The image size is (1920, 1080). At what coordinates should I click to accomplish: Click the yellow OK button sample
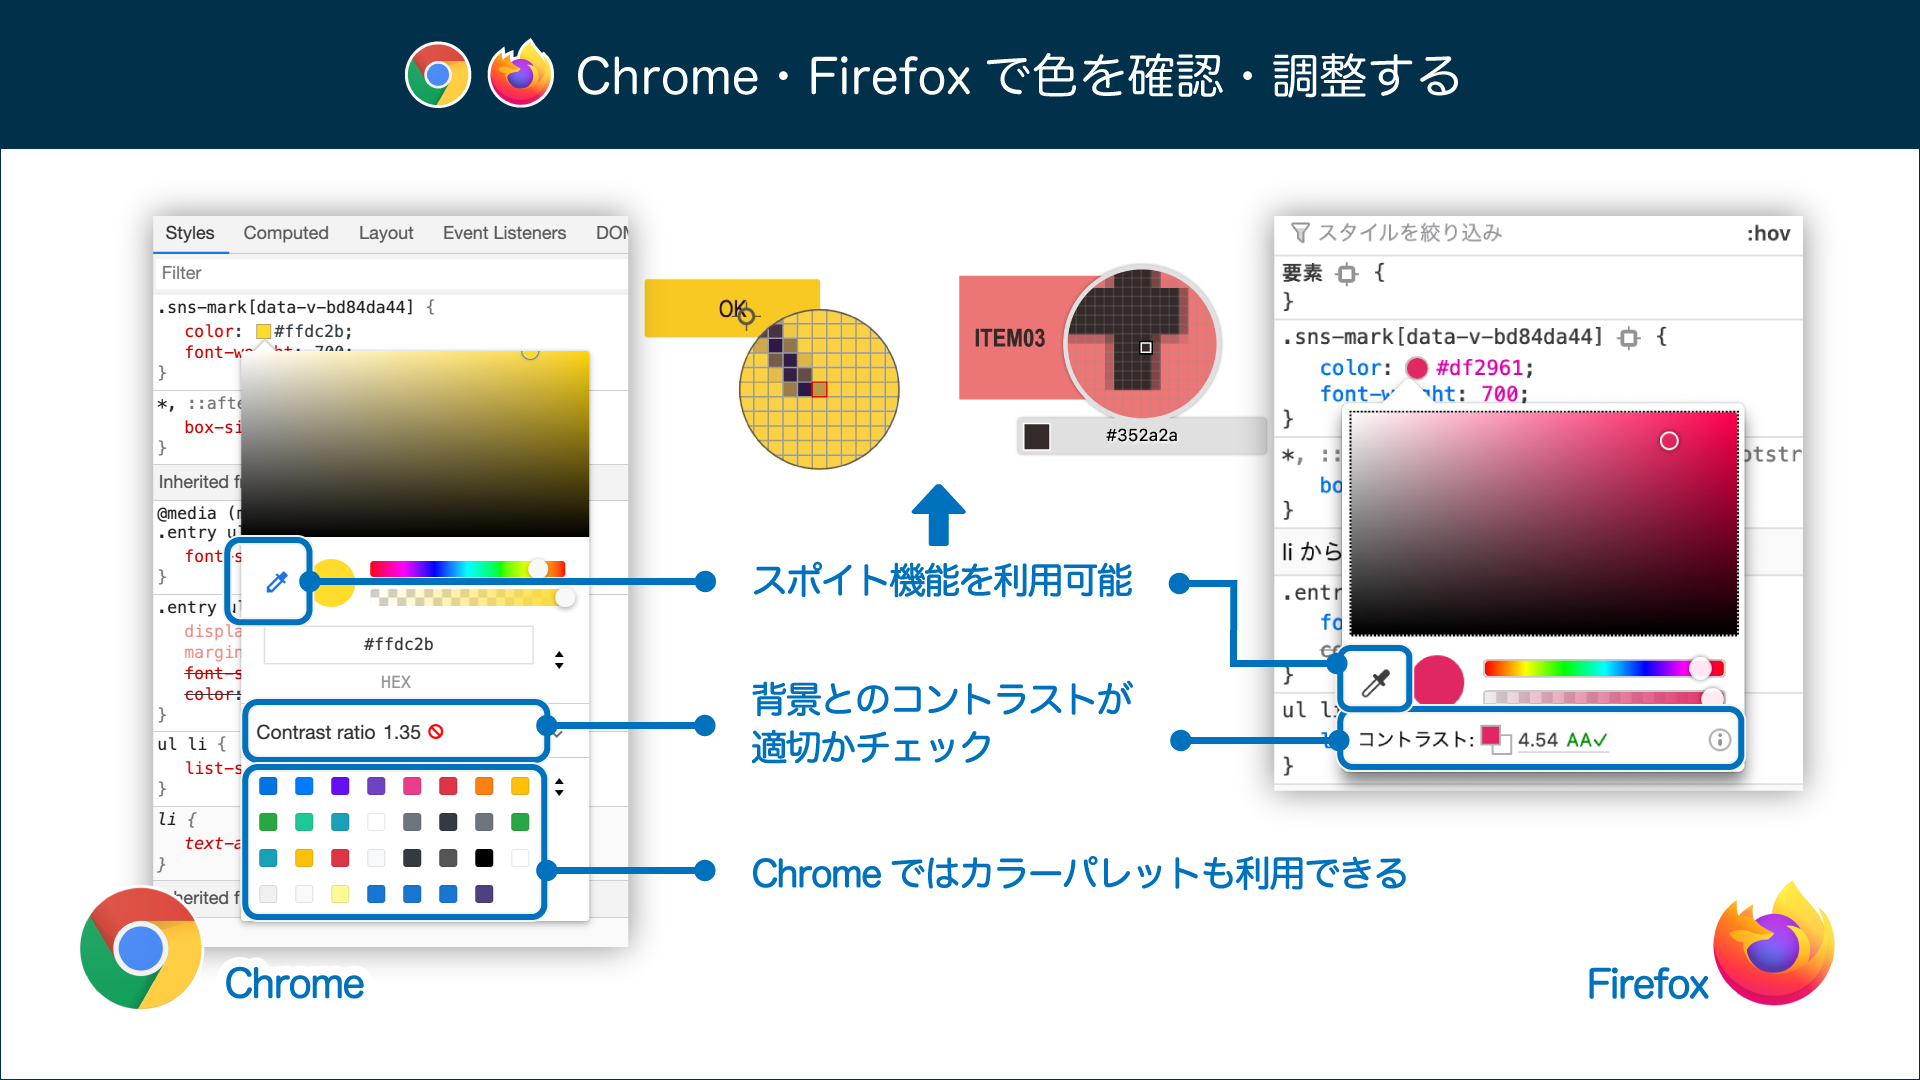coord(732,308)
